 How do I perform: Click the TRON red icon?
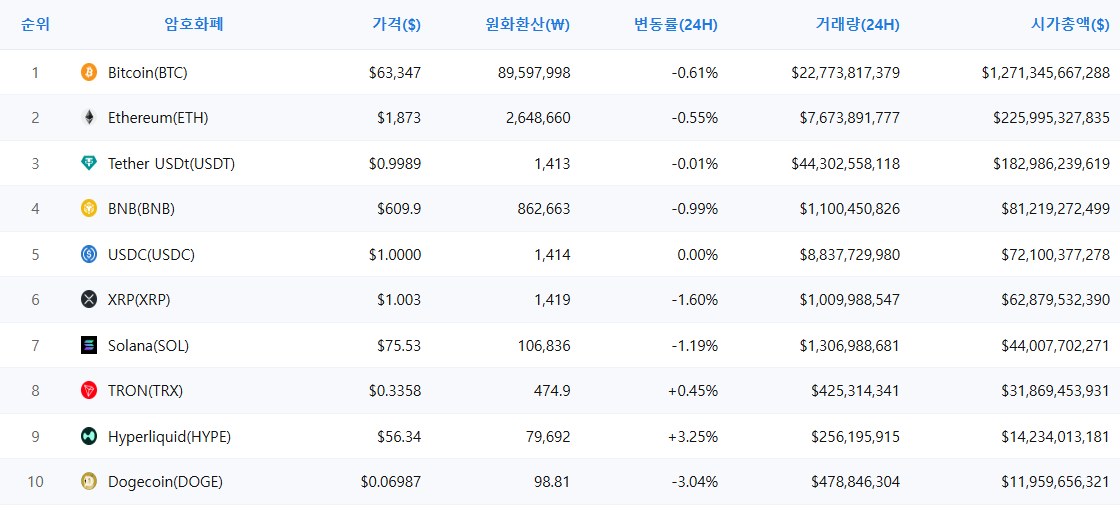(x=89, y=390)
